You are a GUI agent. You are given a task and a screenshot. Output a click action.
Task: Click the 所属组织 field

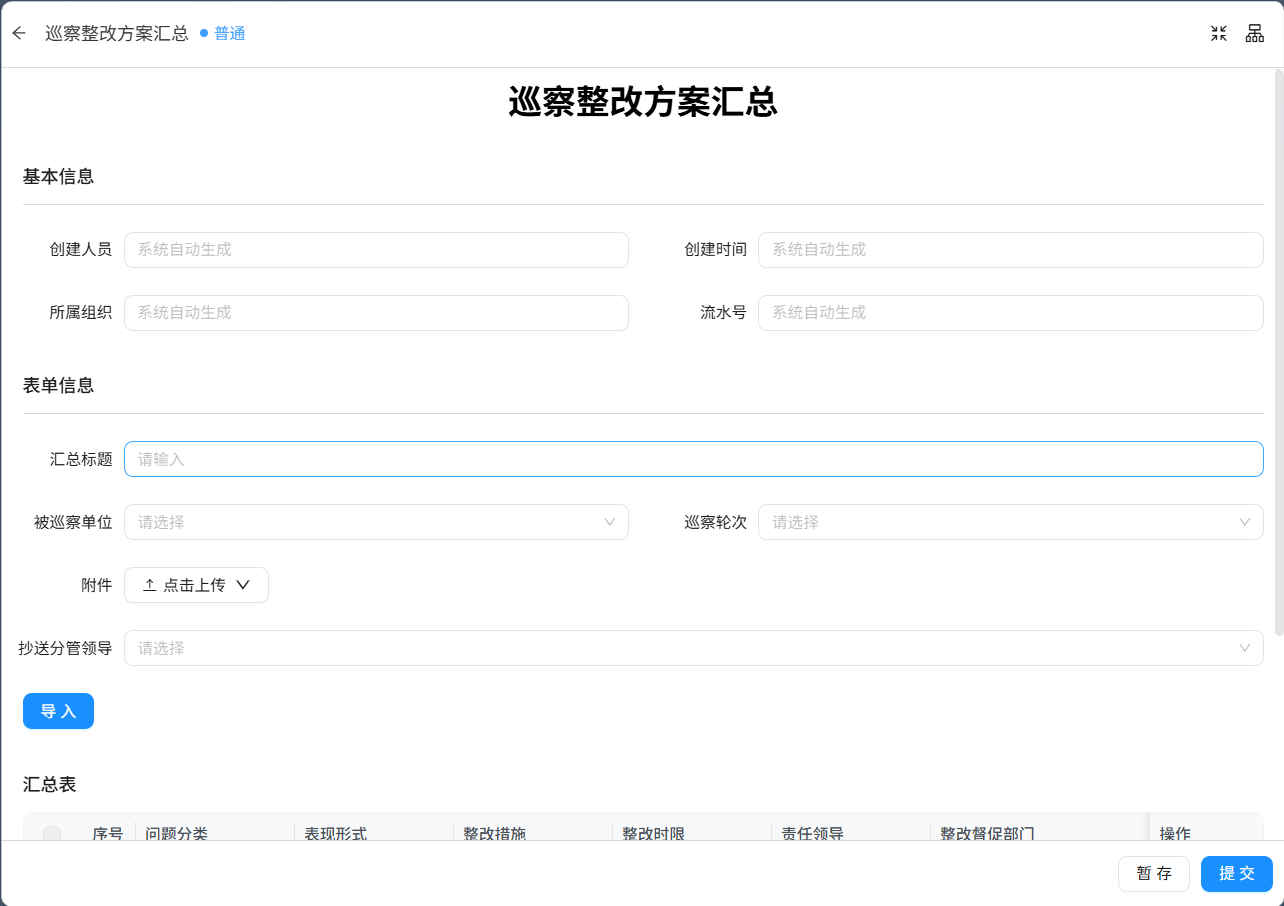click(x=376, y=313)
